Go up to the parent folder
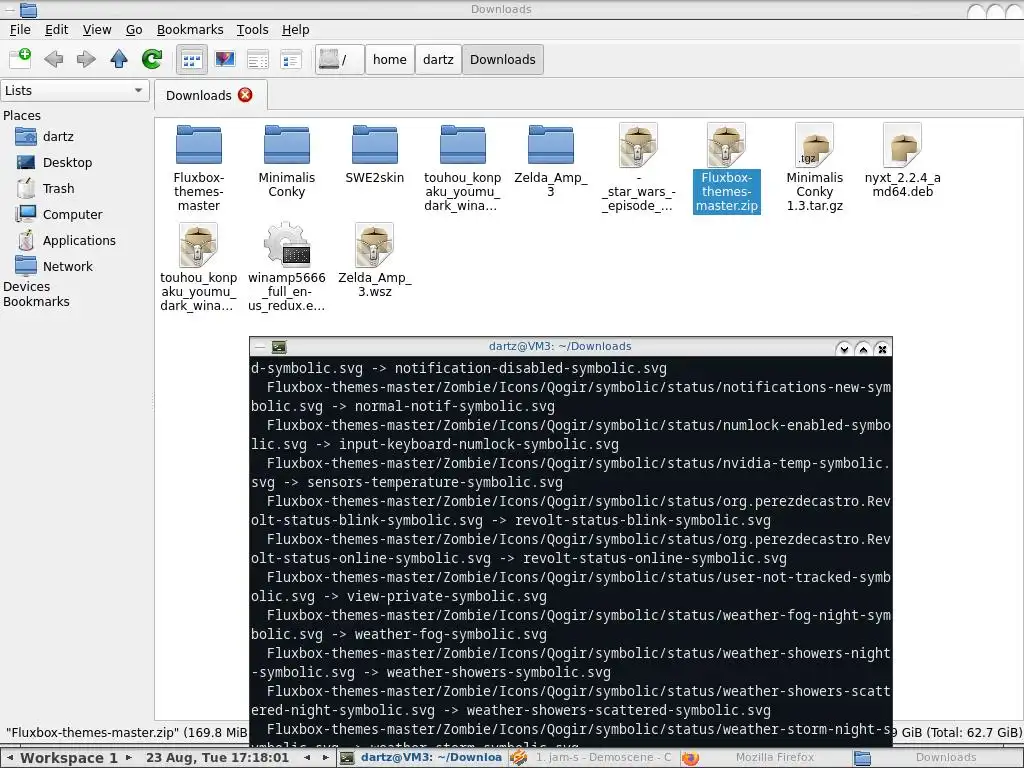 click(119, 59)
